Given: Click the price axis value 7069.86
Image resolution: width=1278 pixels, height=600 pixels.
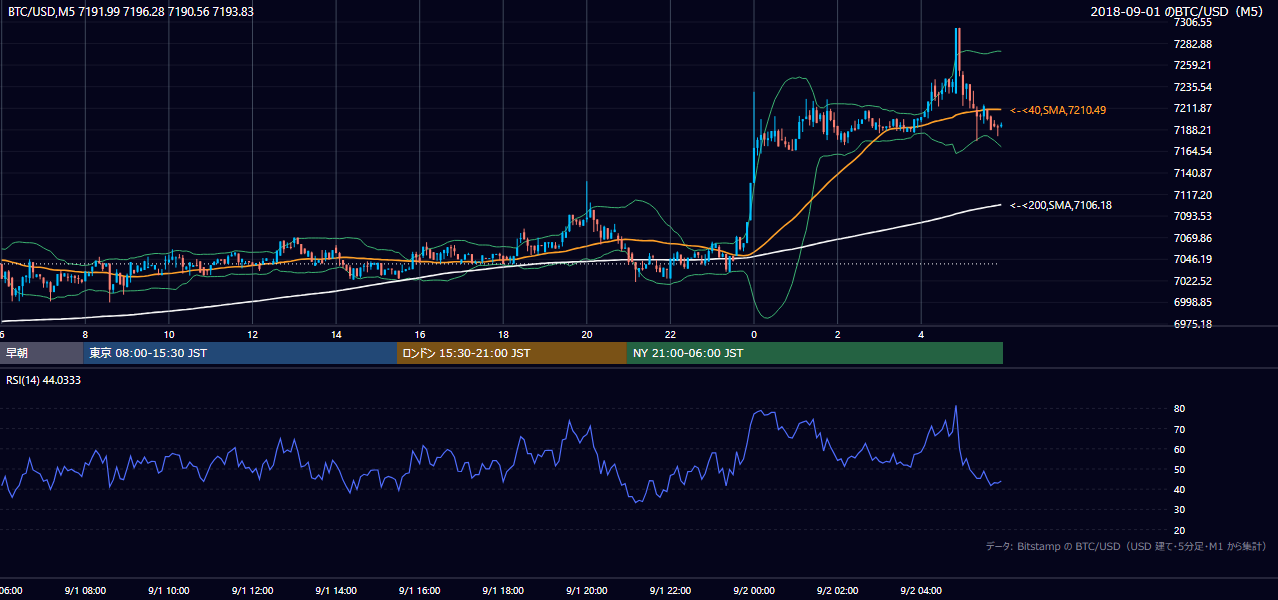Looking at the screenshot, I should point(1194,238).
